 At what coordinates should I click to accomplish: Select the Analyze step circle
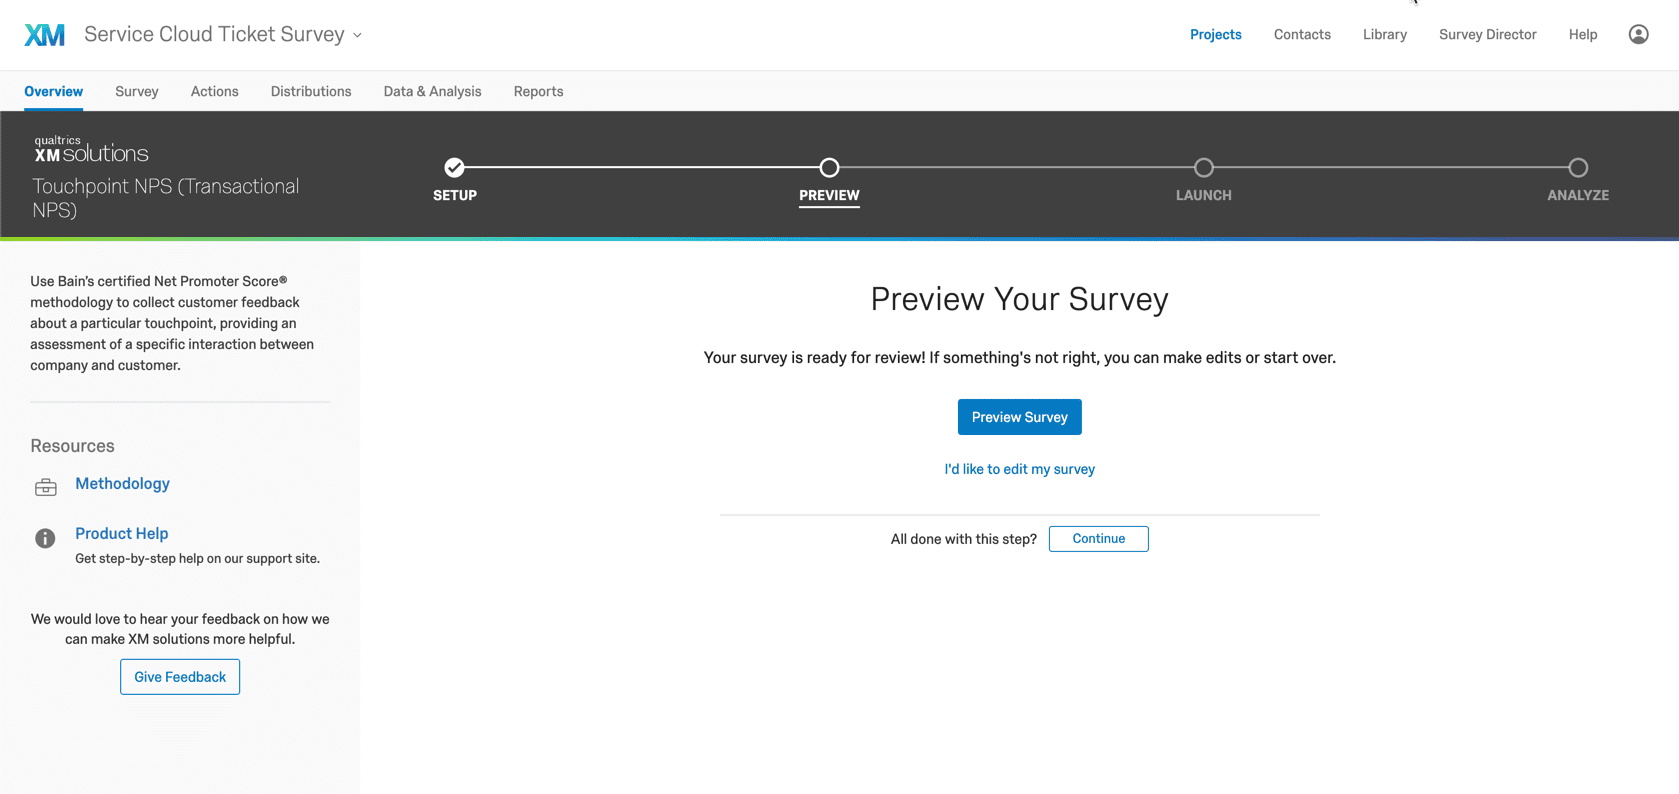[x=1578, y=167]
